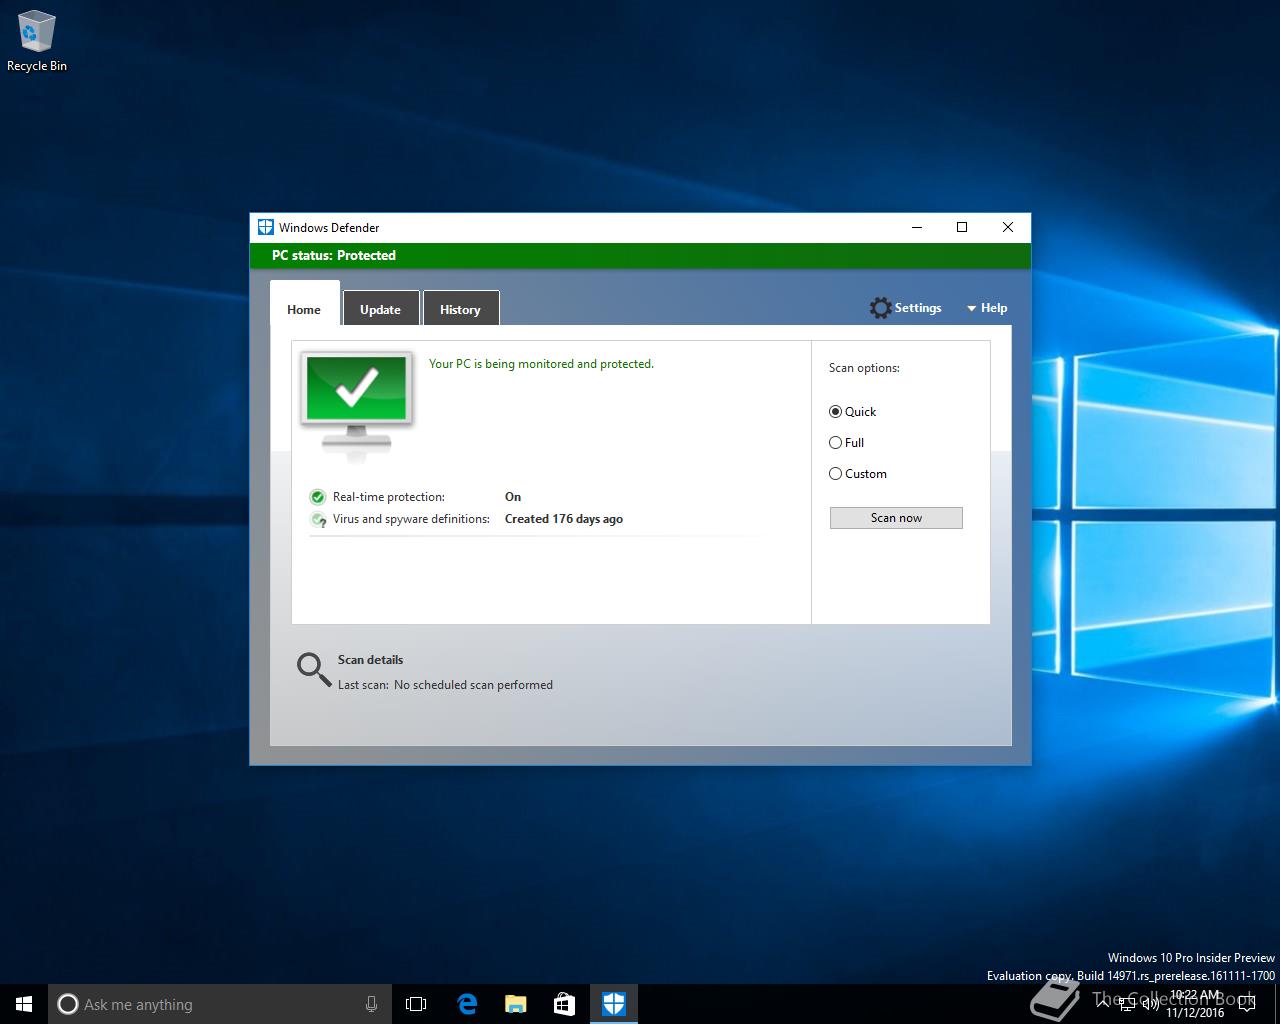The image size is (1280, 1024).
Task: Click 'Your PC is being monitored and protected.'
Action: (x=541, y=364)
